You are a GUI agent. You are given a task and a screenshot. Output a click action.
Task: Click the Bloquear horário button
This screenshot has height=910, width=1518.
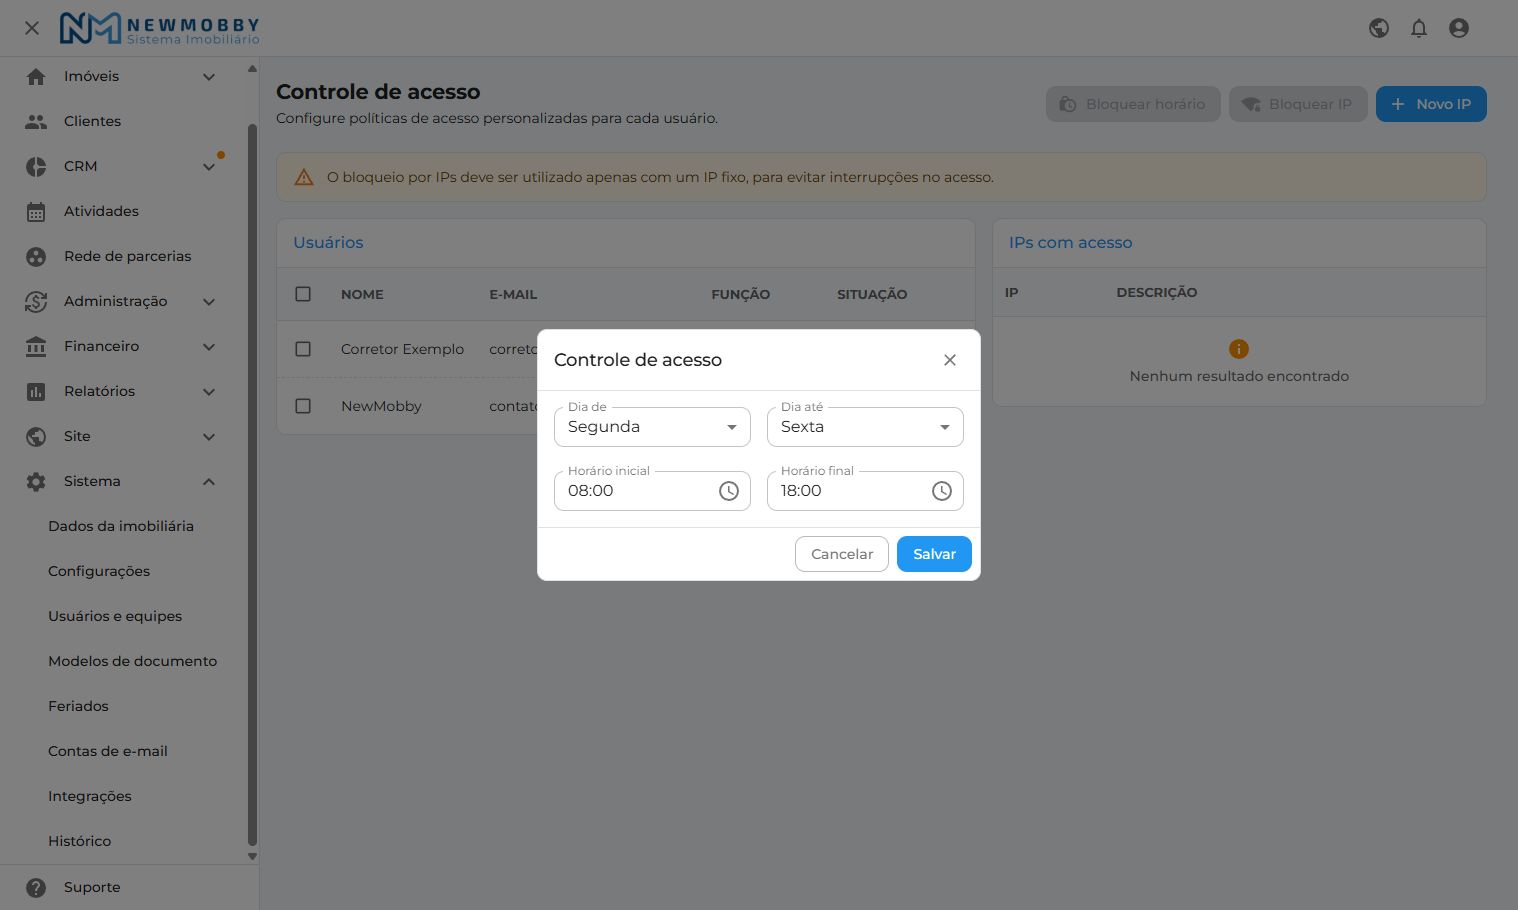click(1133, 104)
